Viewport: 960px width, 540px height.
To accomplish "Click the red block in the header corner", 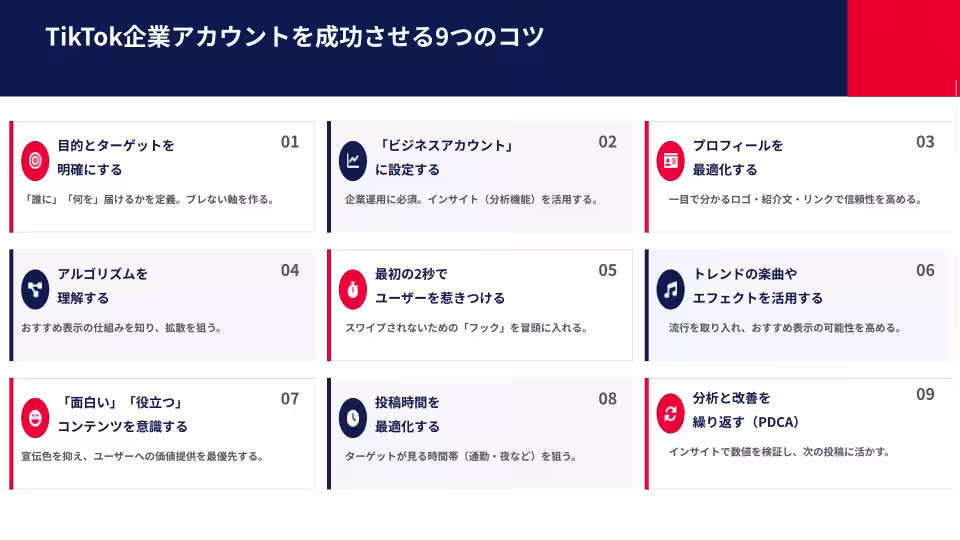I will coord(903,48).
